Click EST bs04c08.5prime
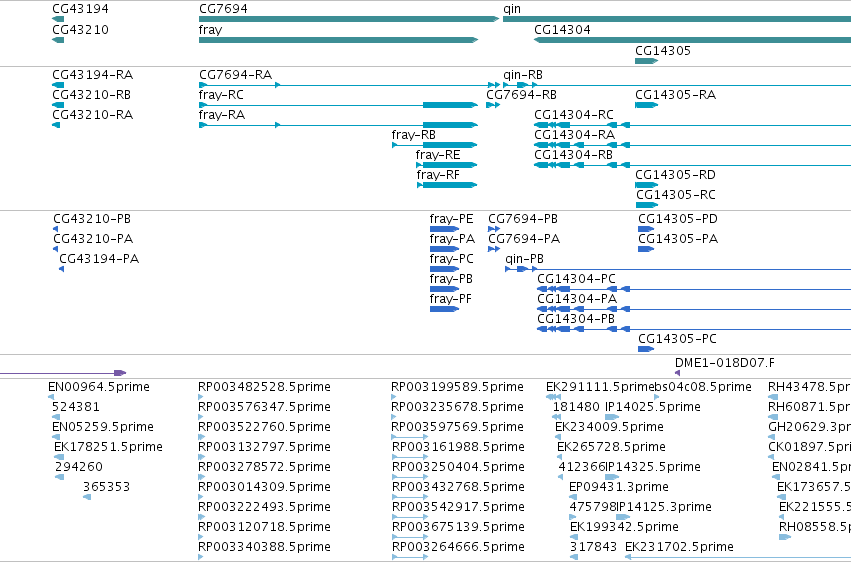 click(x=657, y=397)
